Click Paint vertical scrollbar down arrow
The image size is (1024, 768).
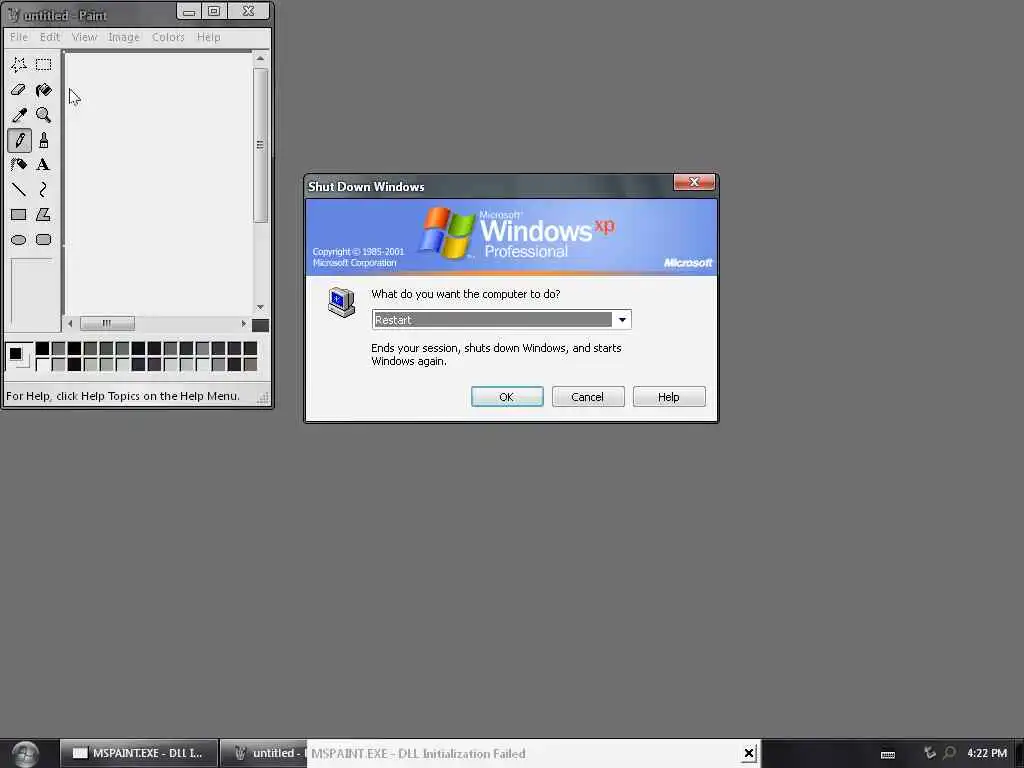coord(260,307)
